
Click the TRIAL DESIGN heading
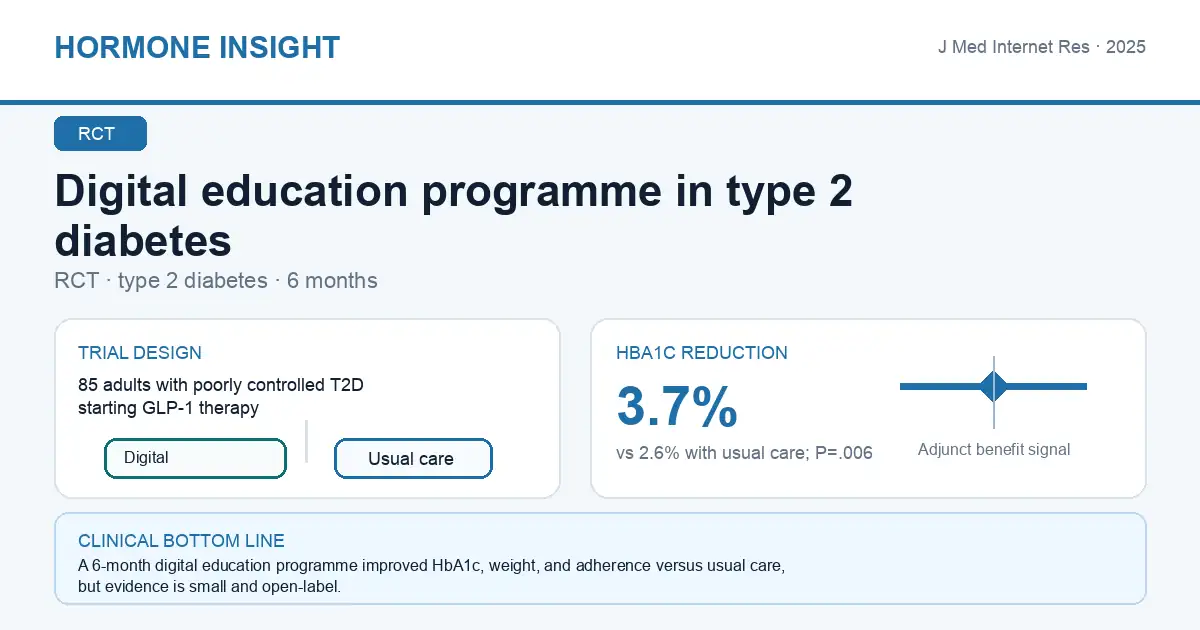point(140,353)
